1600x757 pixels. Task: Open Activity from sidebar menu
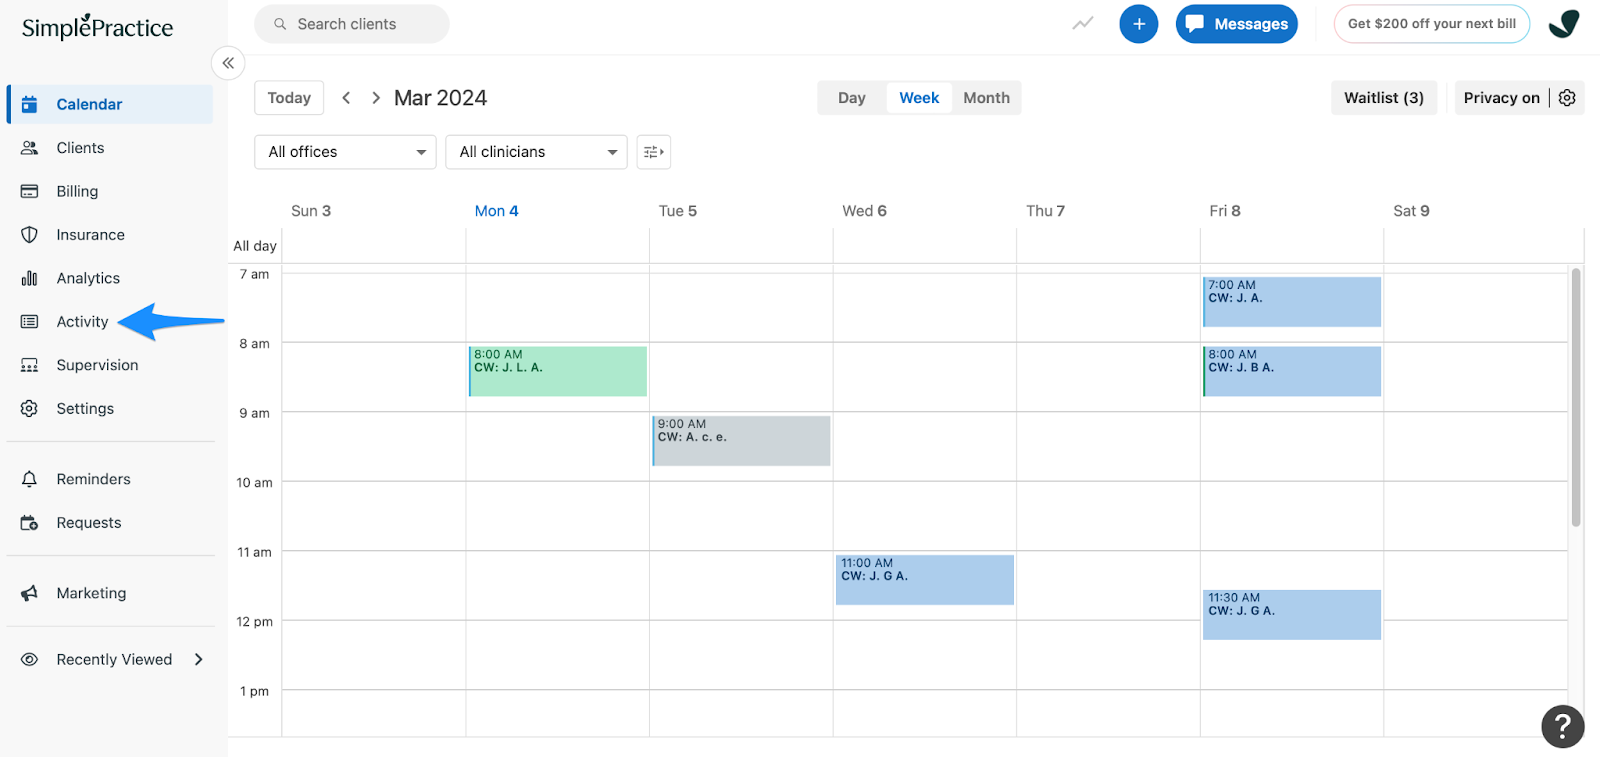click(x=82, y=322)
